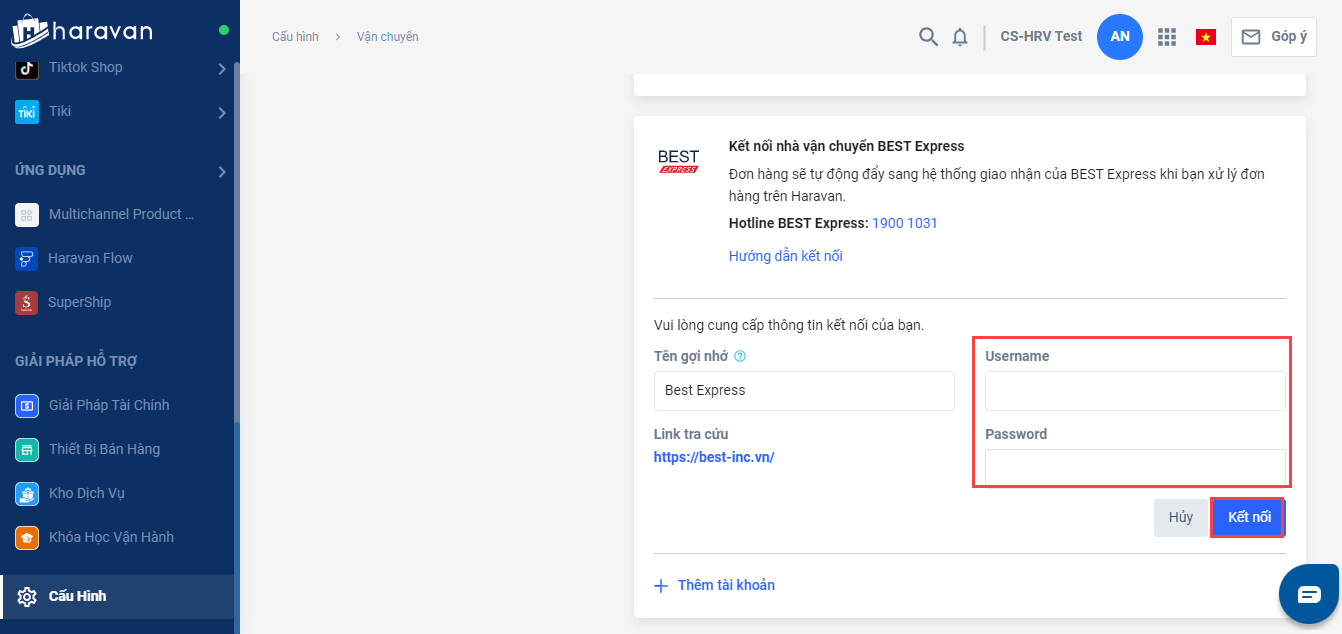This screenshot has width=1342, height=634.
Task: Open Cấu Hình settings menu
Action: tap(77, 596)
